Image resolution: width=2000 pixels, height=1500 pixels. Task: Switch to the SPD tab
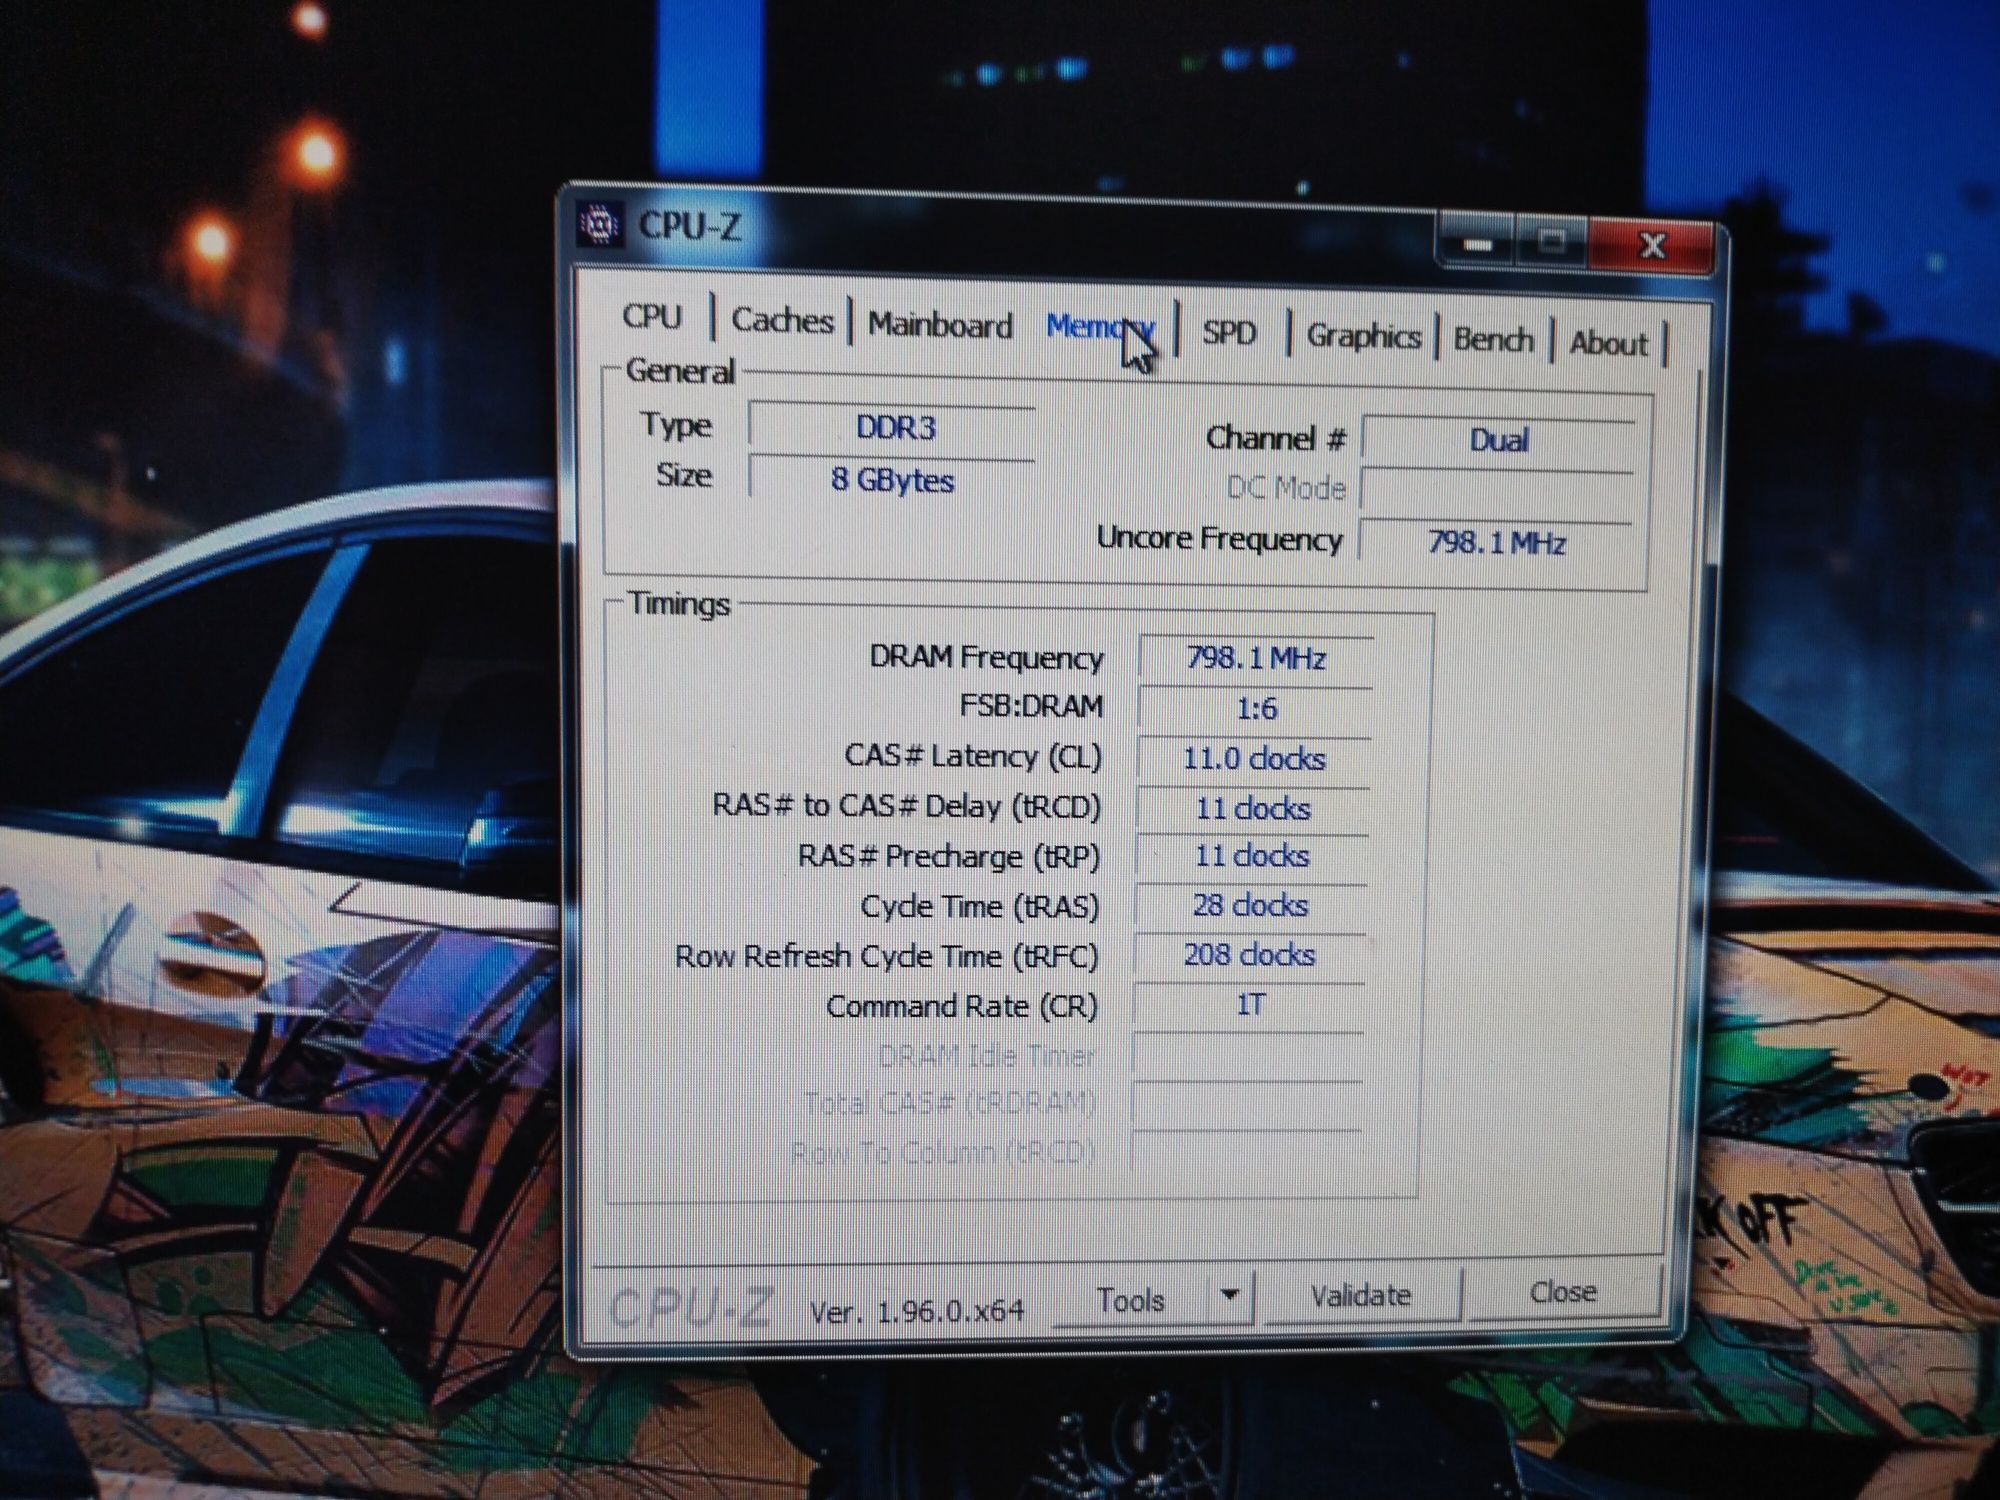[1229, 332]
